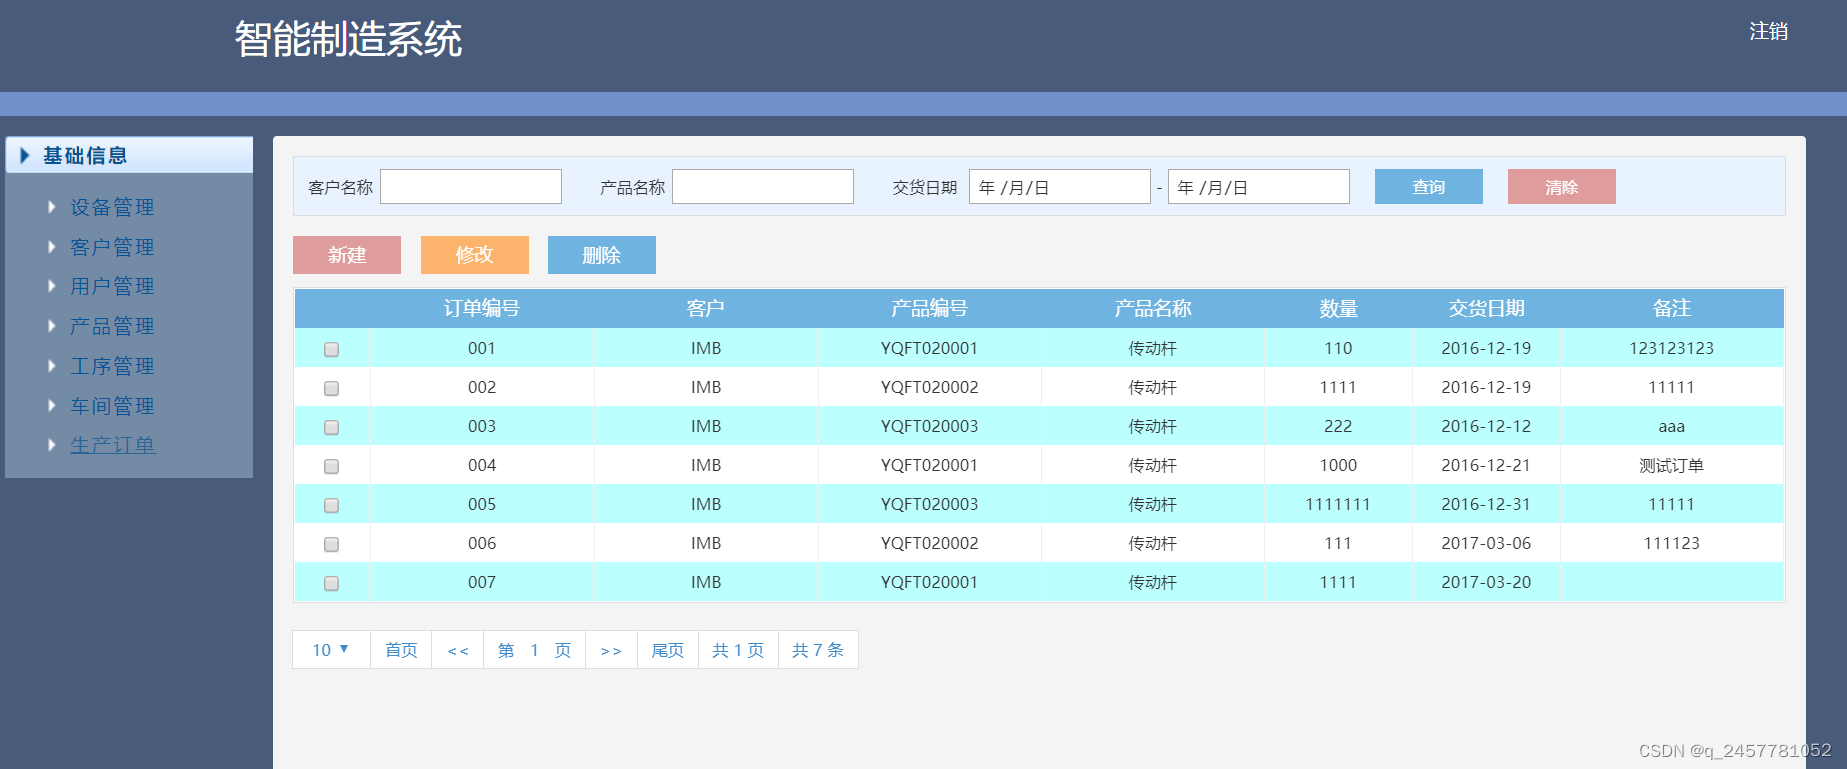Open 客户管理 in the sidebar

coord(112,247)
